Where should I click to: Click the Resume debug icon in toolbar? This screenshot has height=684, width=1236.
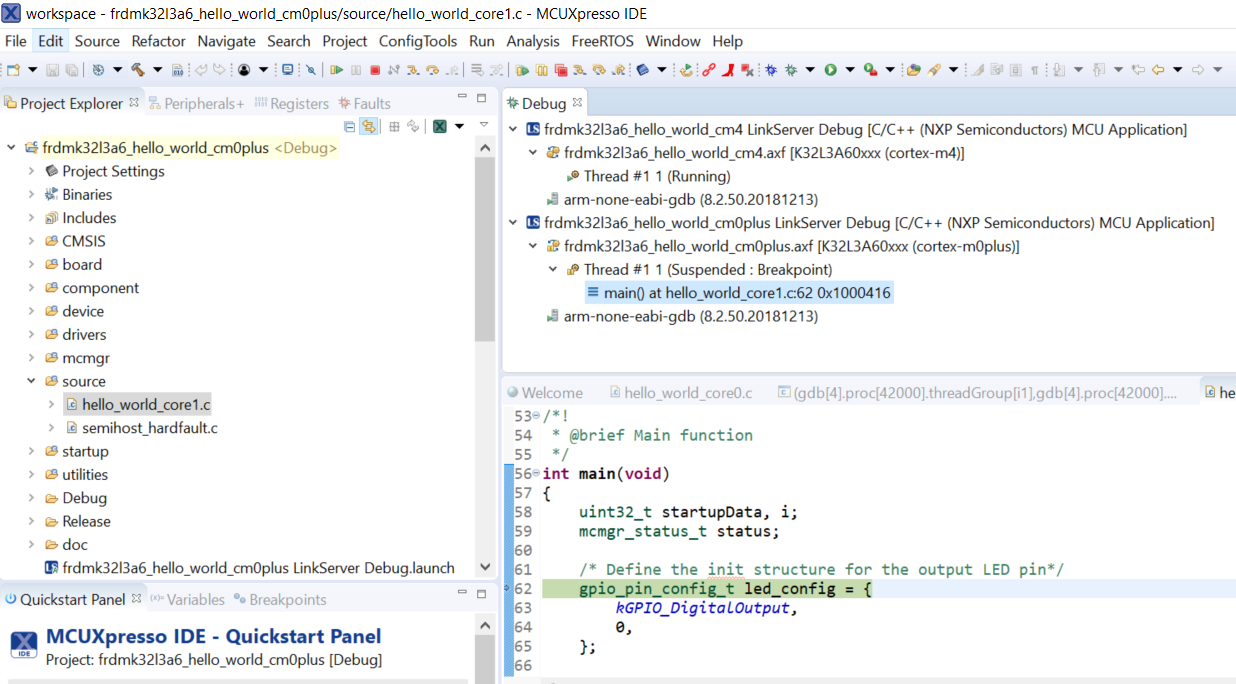coord(337,70)
